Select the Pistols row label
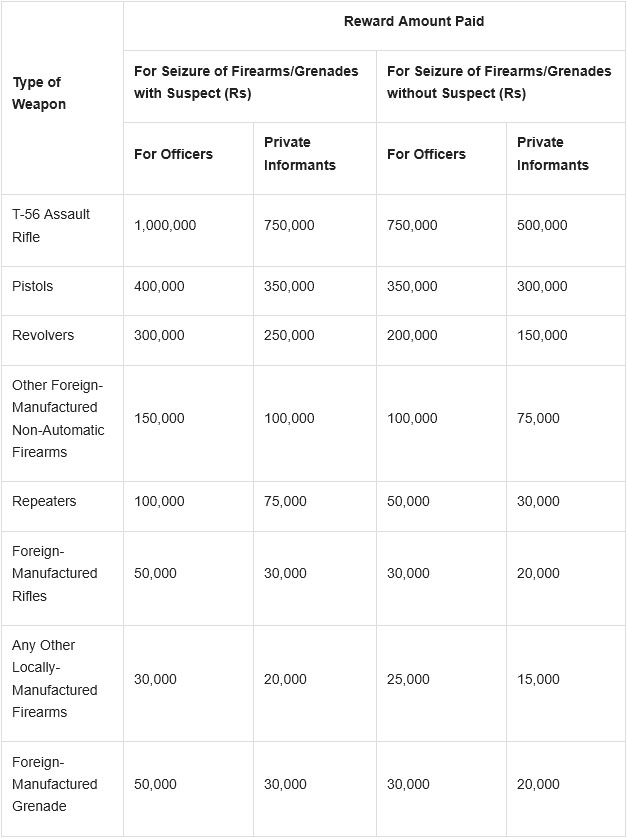 (33, 286)
